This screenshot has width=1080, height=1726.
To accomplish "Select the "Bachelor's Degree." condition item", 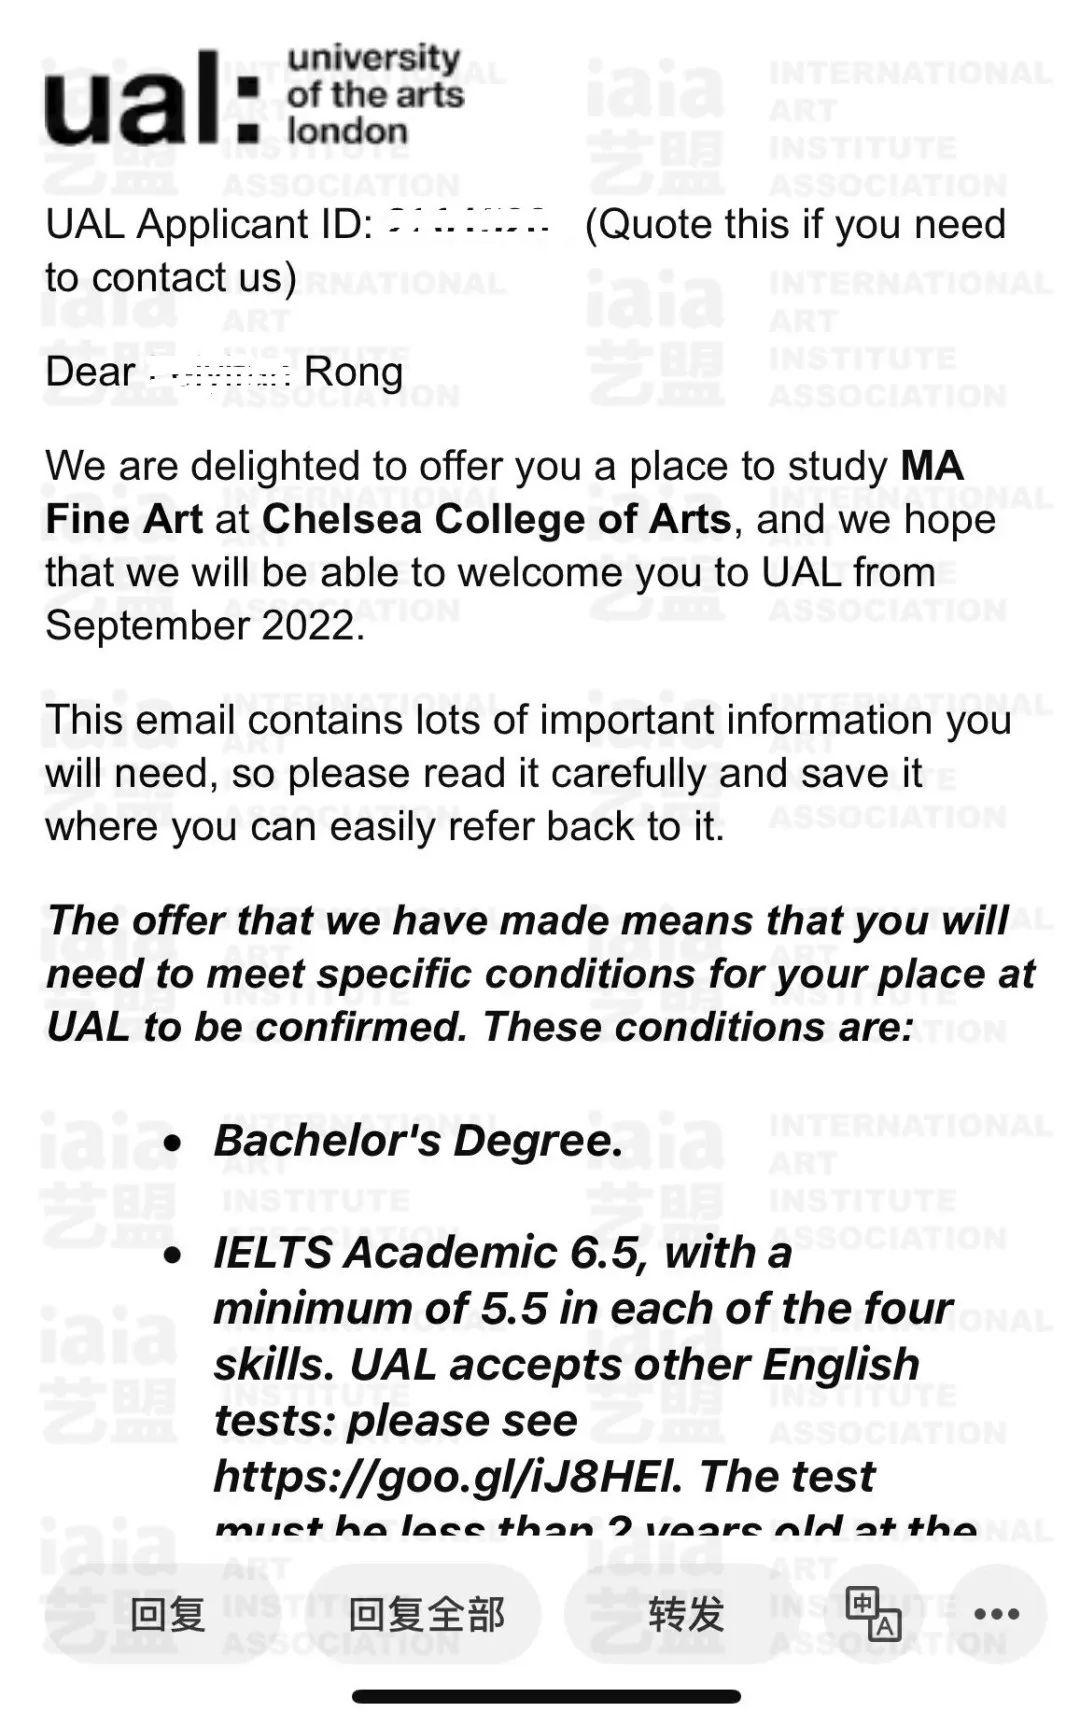I will (x=418, y=1141).
